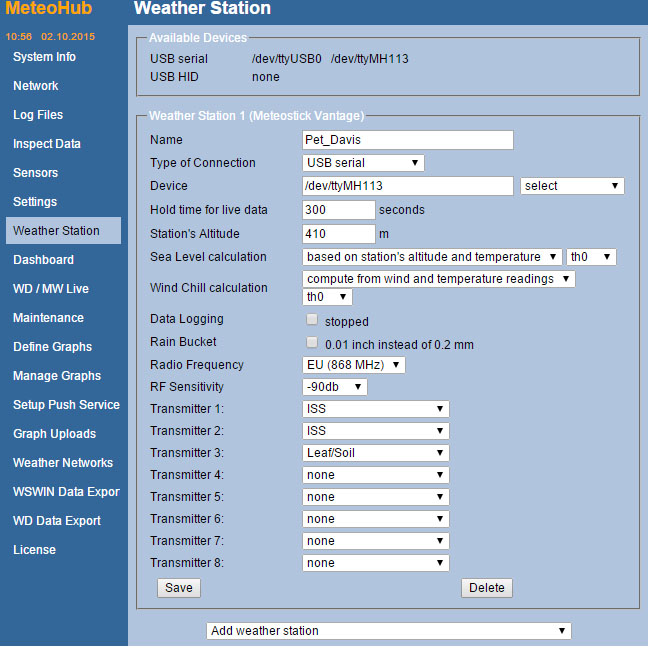Go to Maintenance page
This screenshot has width=648, height=648.
[x=48, y=317]
